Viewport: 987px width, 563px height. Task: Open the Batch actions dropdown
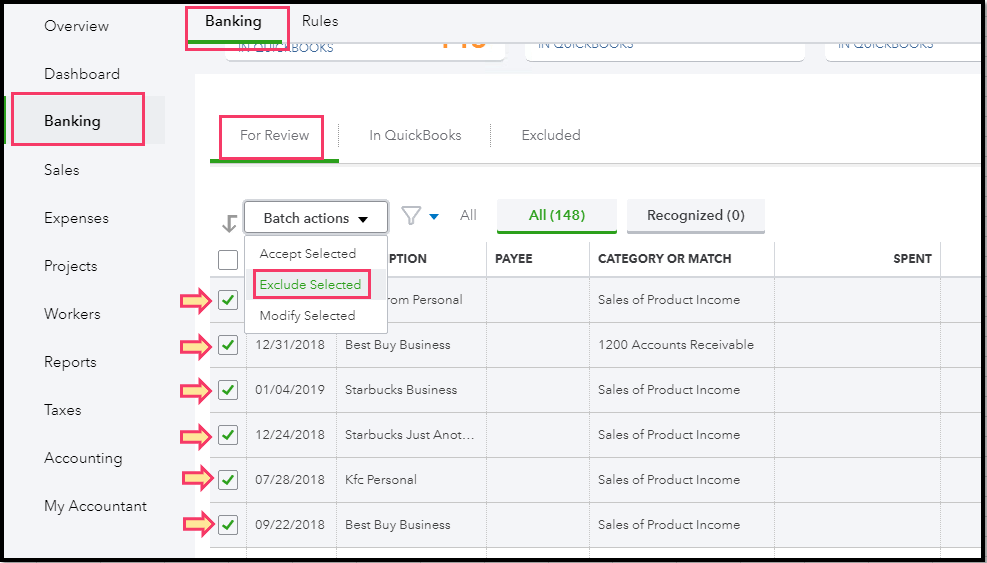[315, 218]
